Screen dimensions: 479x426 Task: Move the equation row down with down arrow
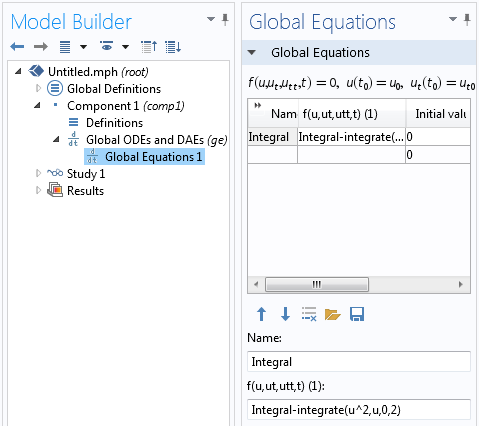coord(285,314)
